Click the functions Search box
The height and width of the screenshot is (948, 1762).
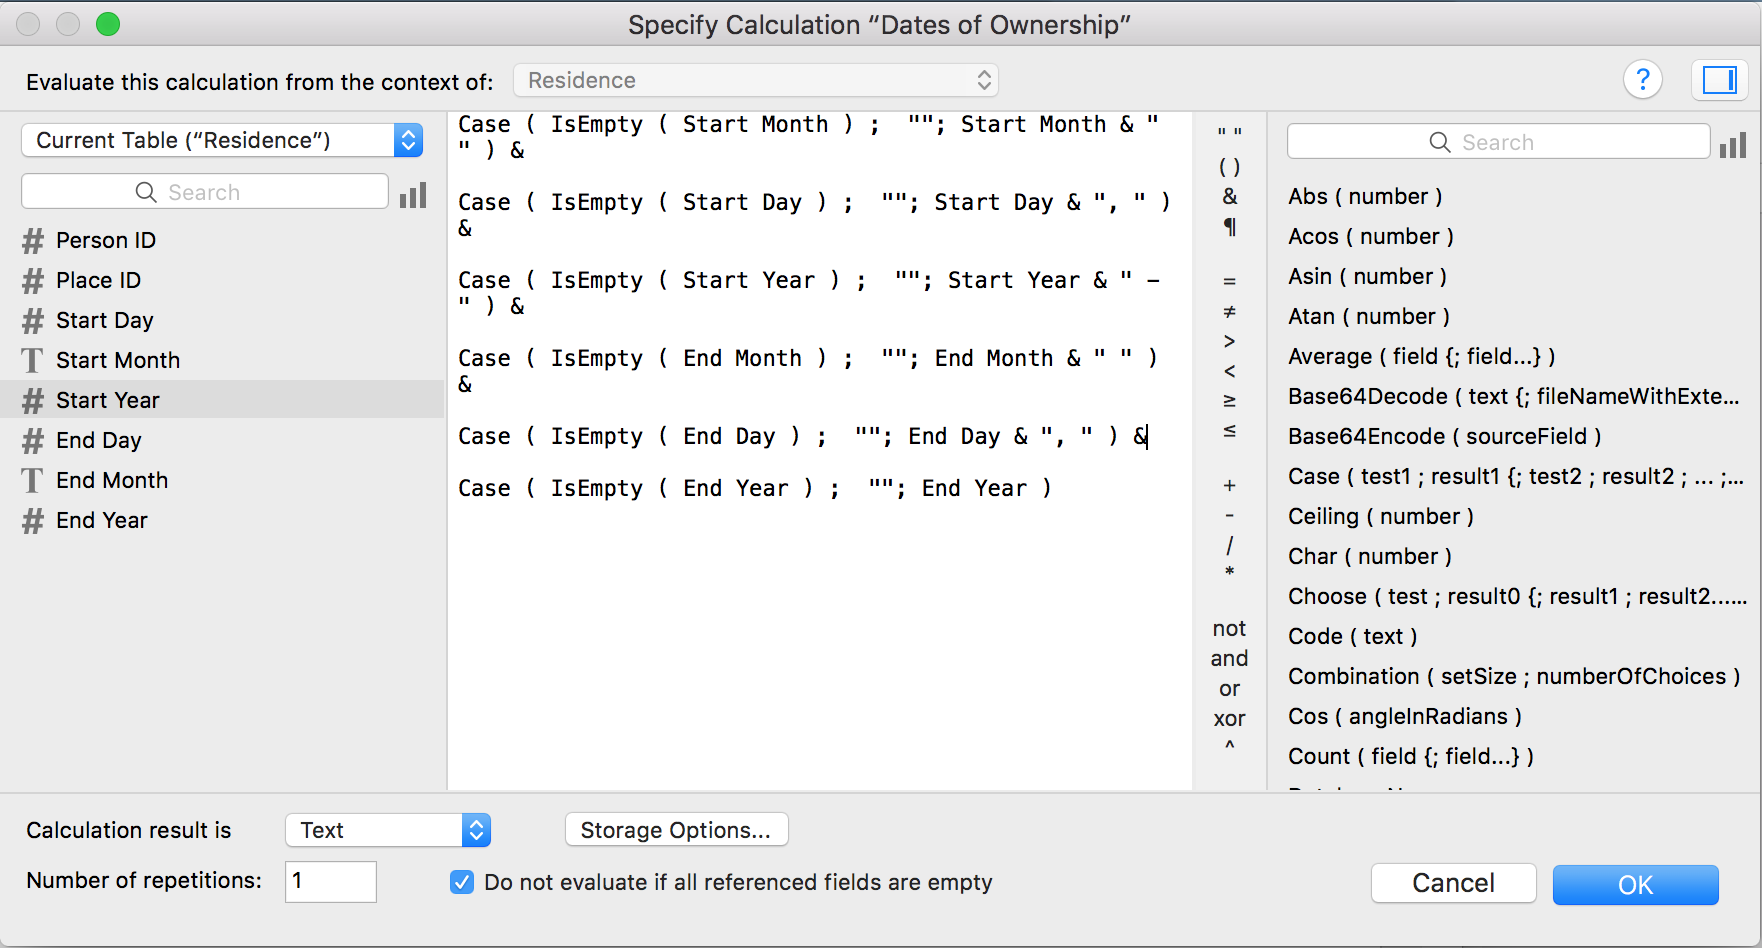[x=1498, y=142]
